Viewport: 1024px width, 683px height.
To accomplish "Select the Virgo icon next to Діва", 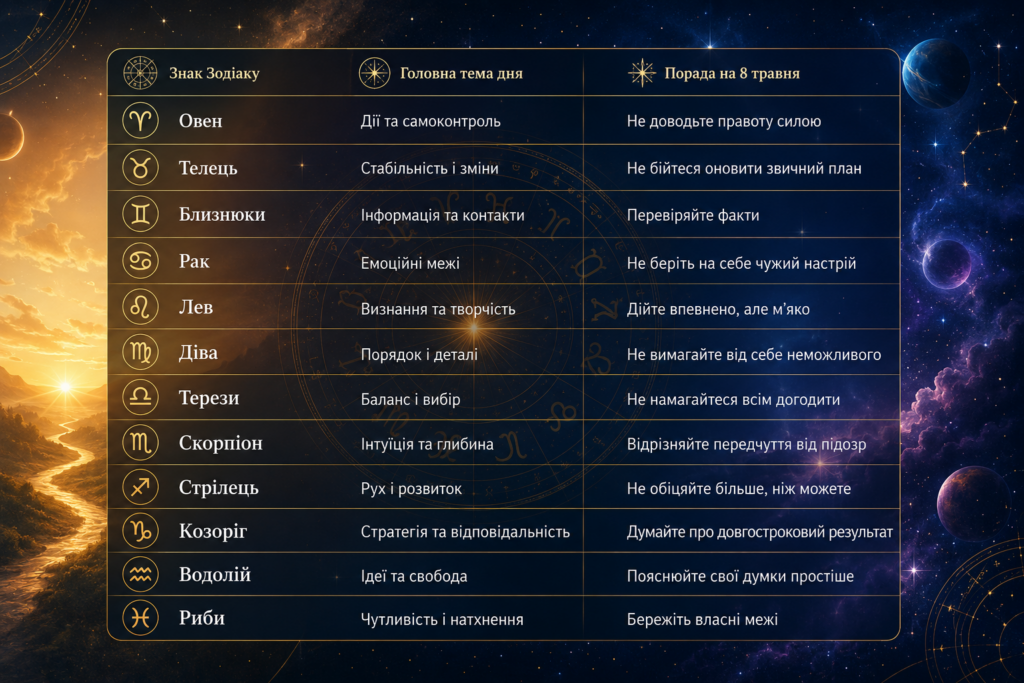I will [140, 353].
